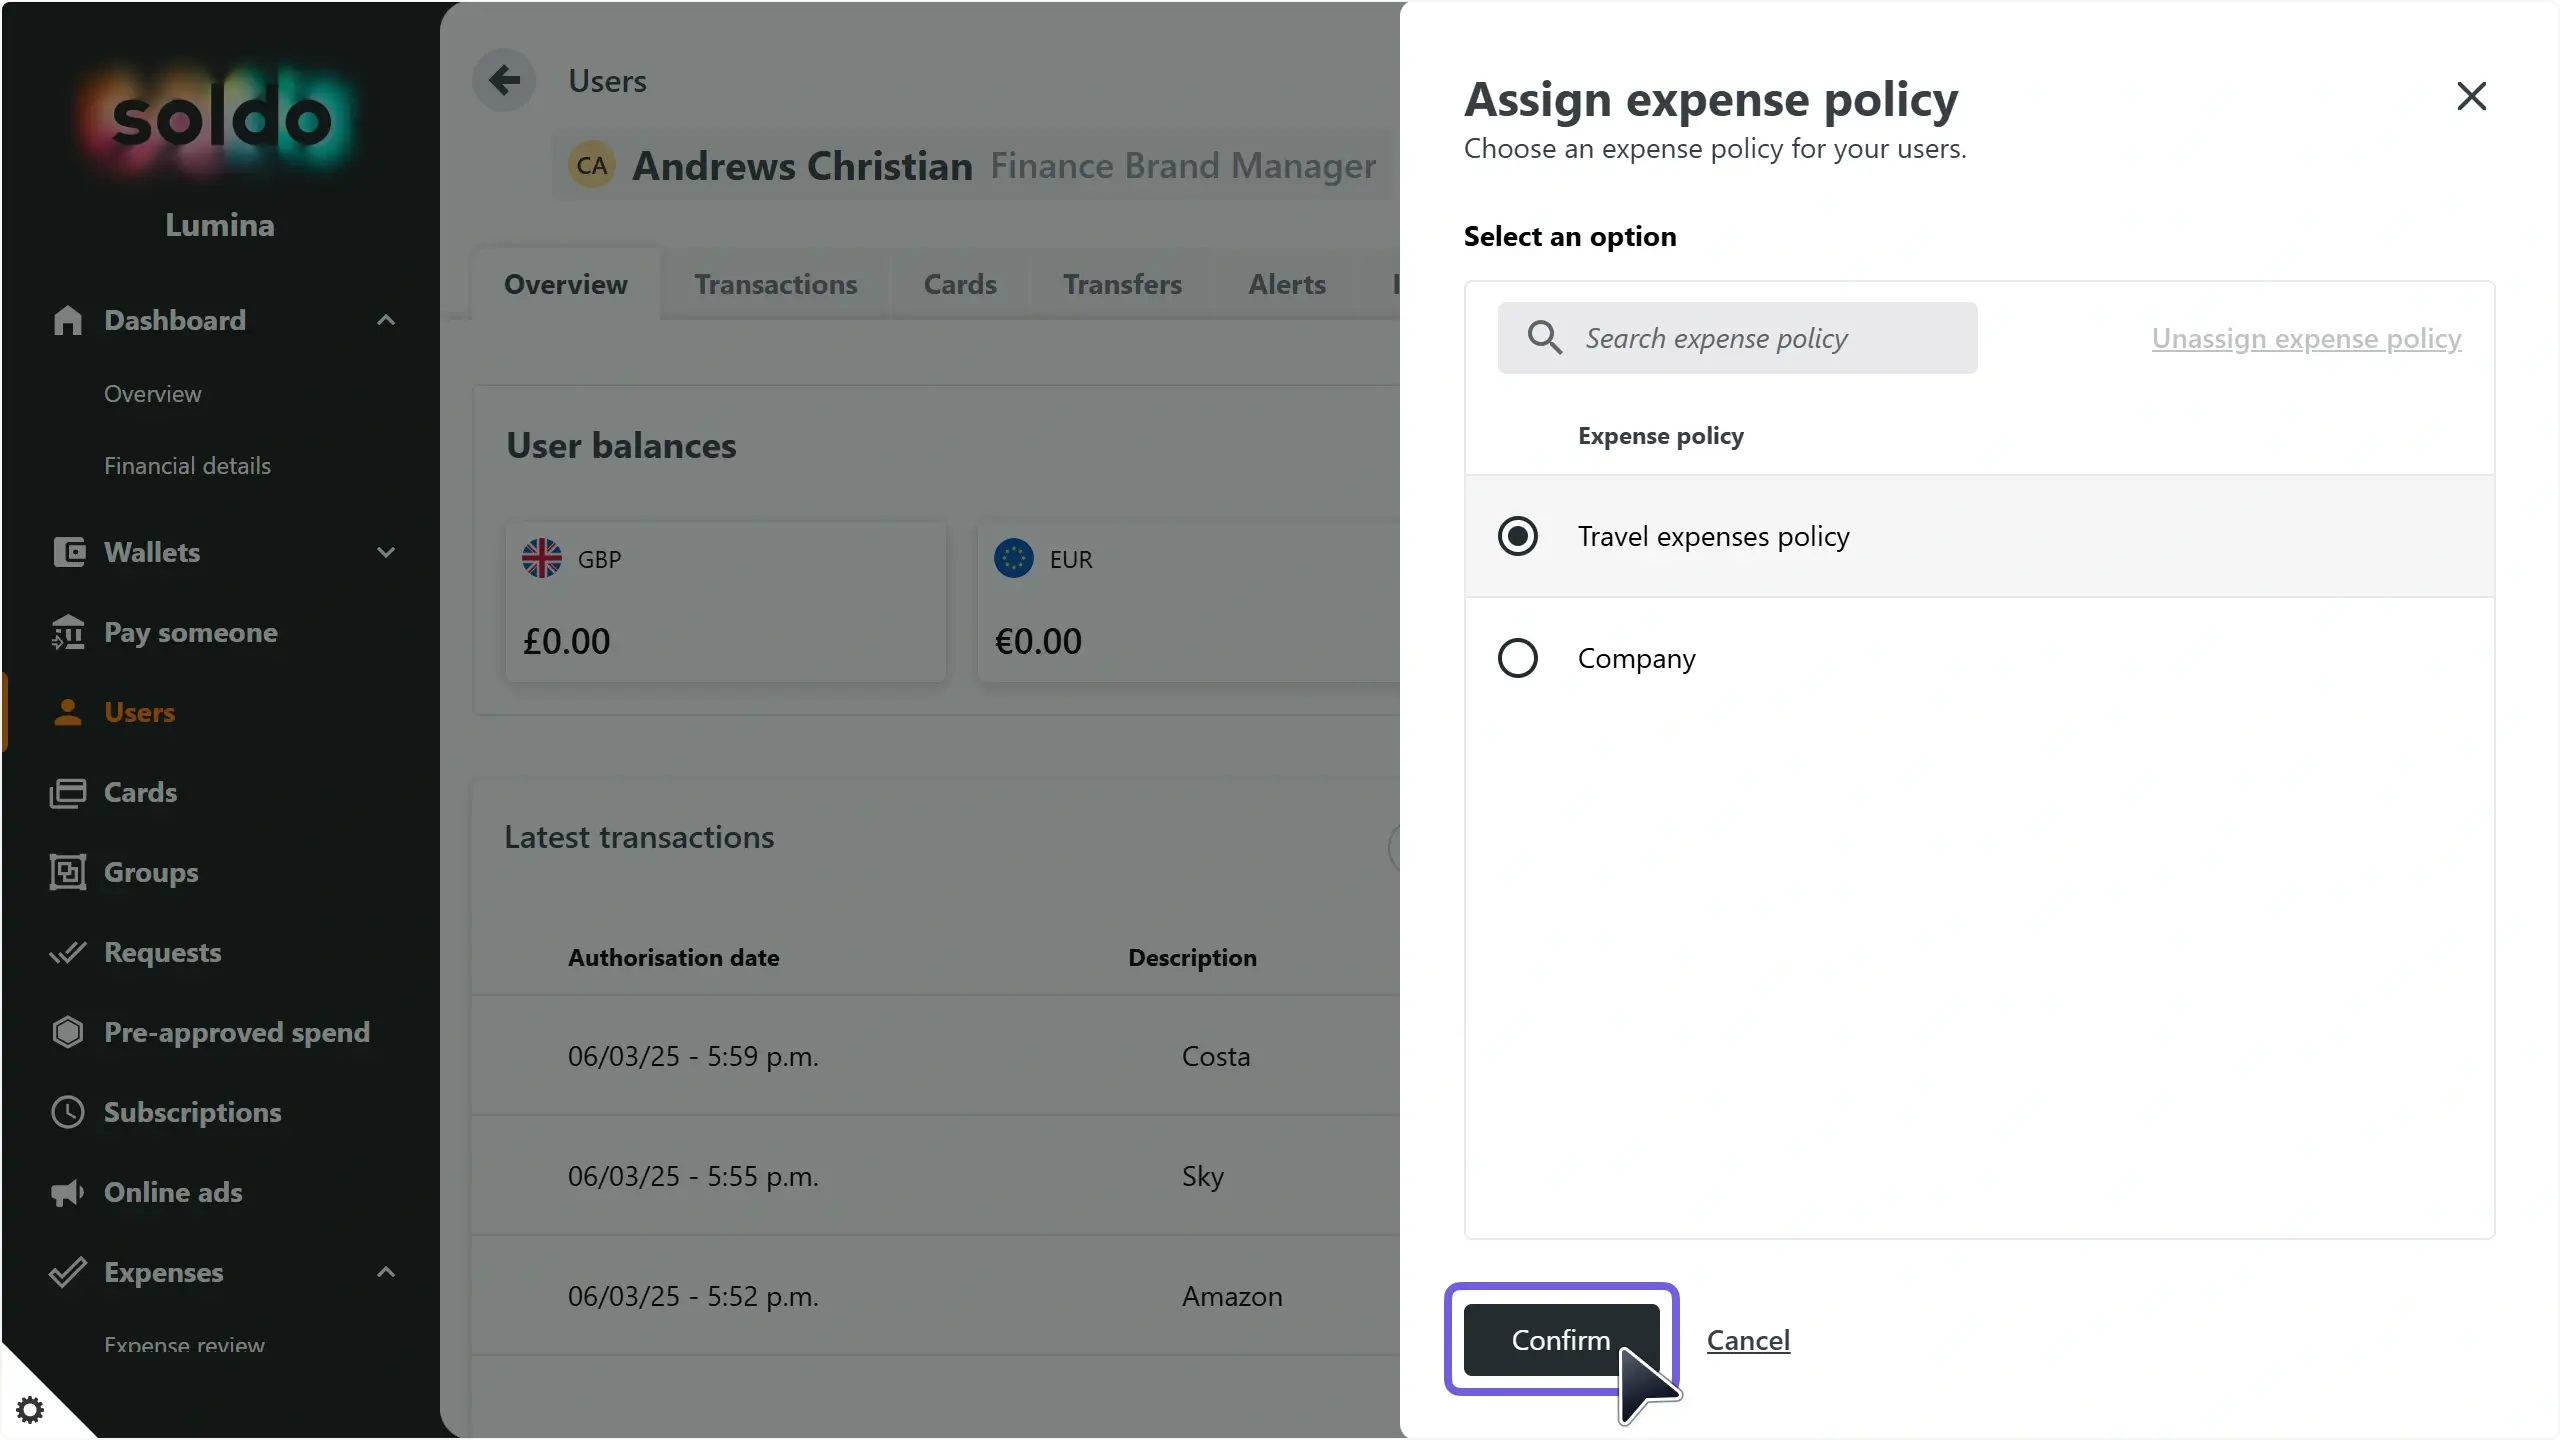Image resolution: width=2560 pixels, height=1440 pixels.
Task: Click the Dashboard home icon
Action: [67, 320]
